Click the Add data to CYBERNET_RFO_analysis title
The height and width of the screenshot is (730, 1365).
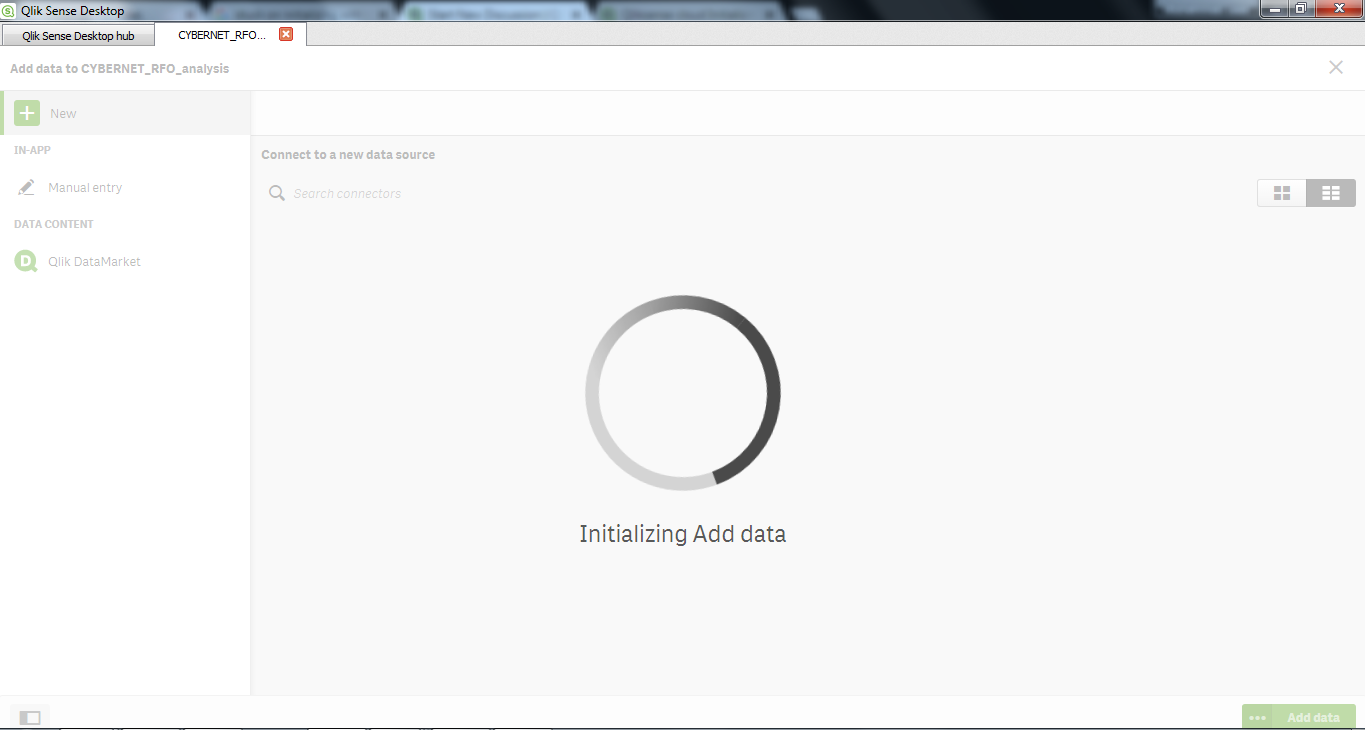[119, 69]
